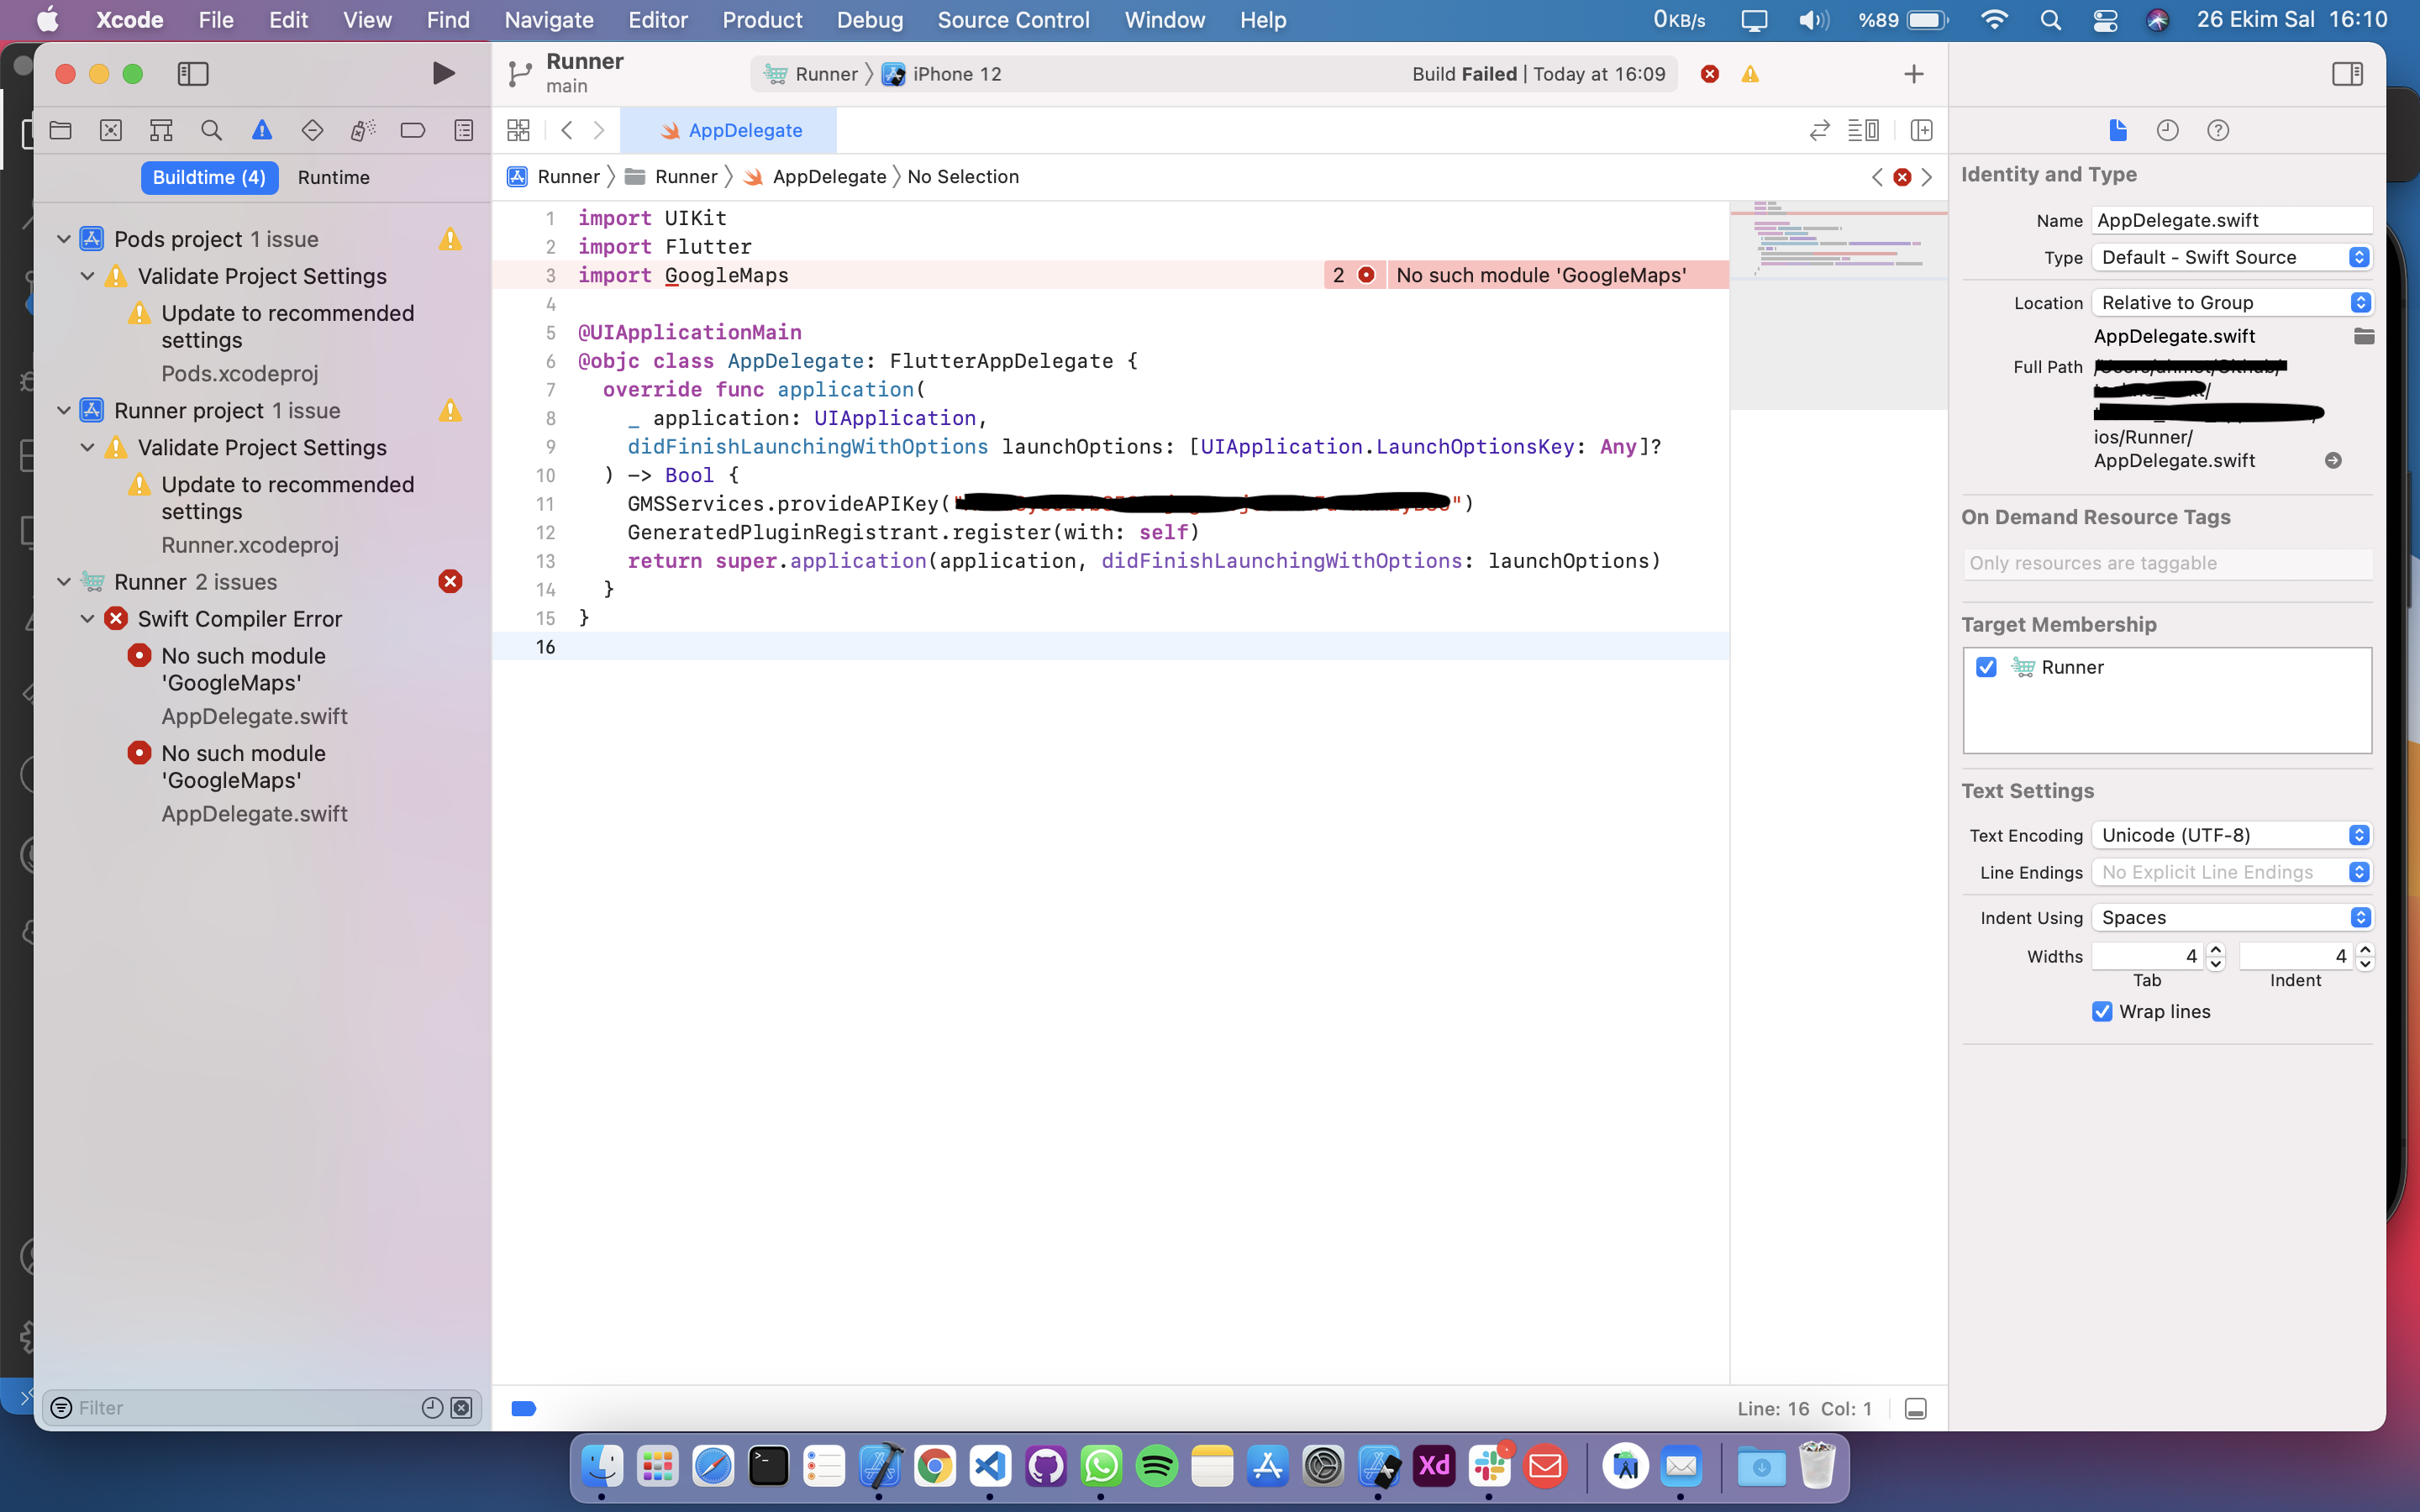
Task: Run the build with the play button
Action: coord(443,73)
